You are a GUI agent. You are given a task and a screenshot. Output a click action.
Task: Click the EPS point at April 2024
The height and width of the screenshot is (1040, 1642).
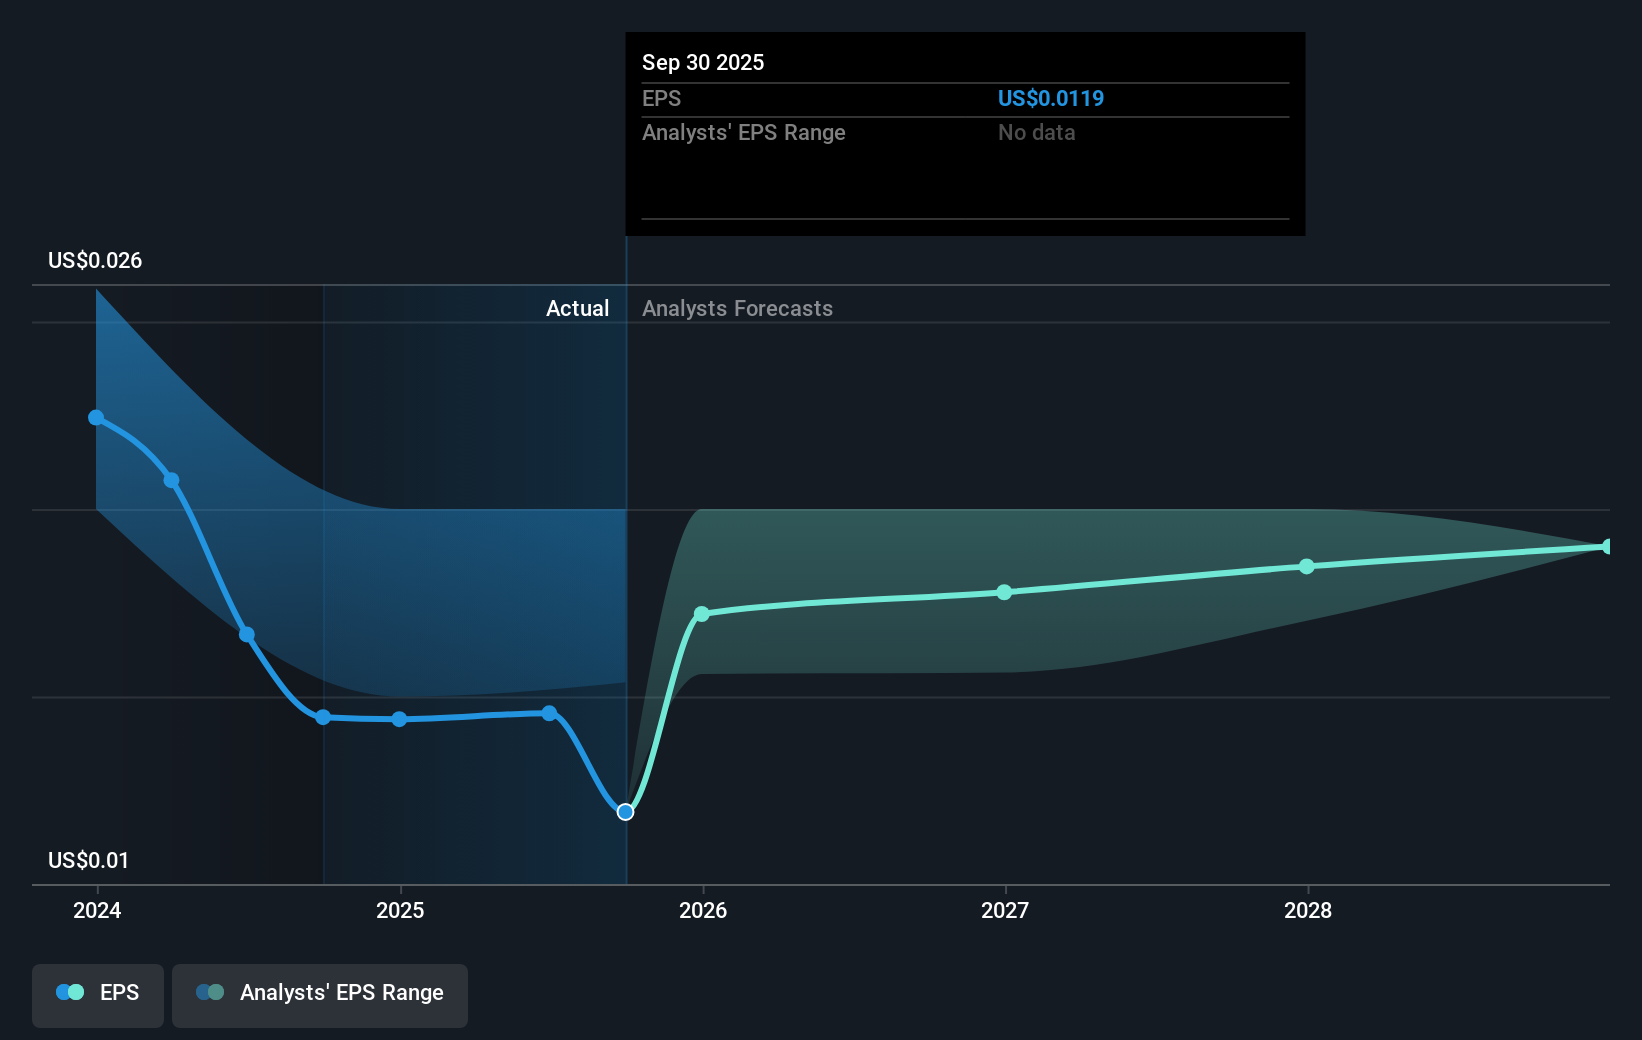pos(172,481)
